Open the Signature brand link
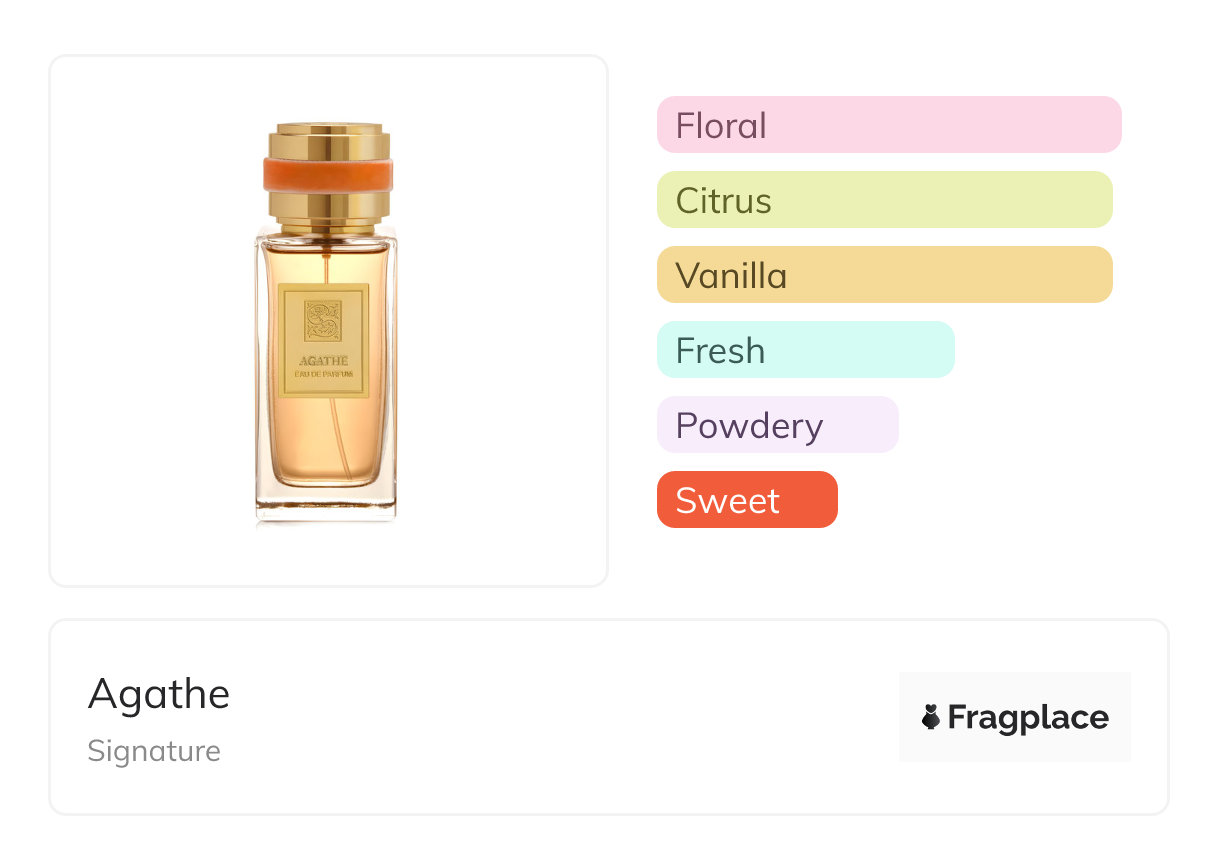This screenshot has width=1218, height=864. pos(154,751)
